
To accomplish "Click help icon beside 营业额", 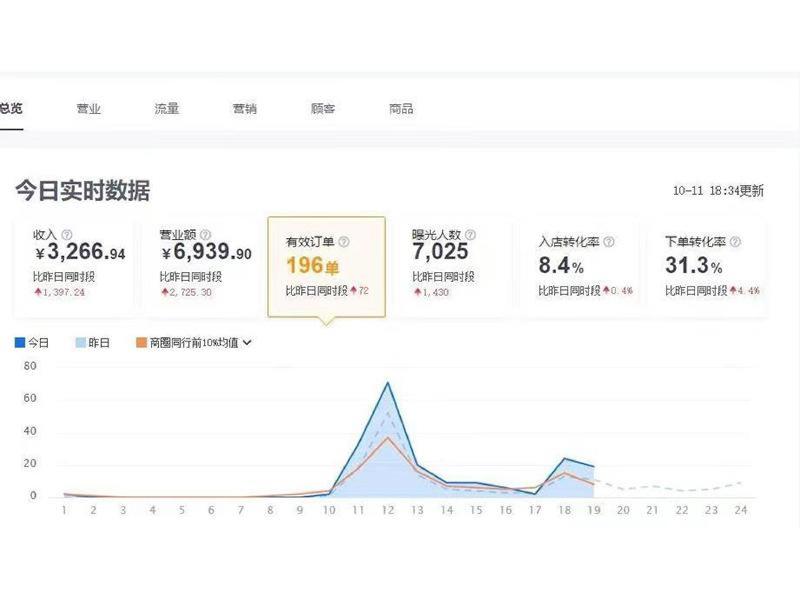I will 205,235.
